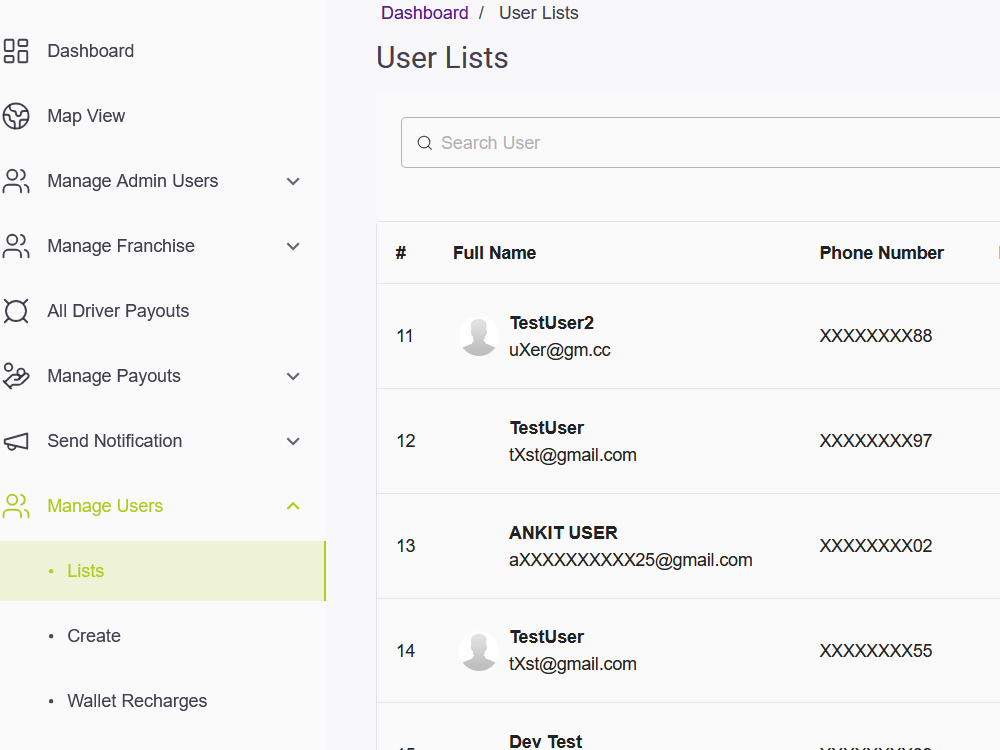
Task: Expand the Manage Franchise chevron
Action: click(293, 247)
